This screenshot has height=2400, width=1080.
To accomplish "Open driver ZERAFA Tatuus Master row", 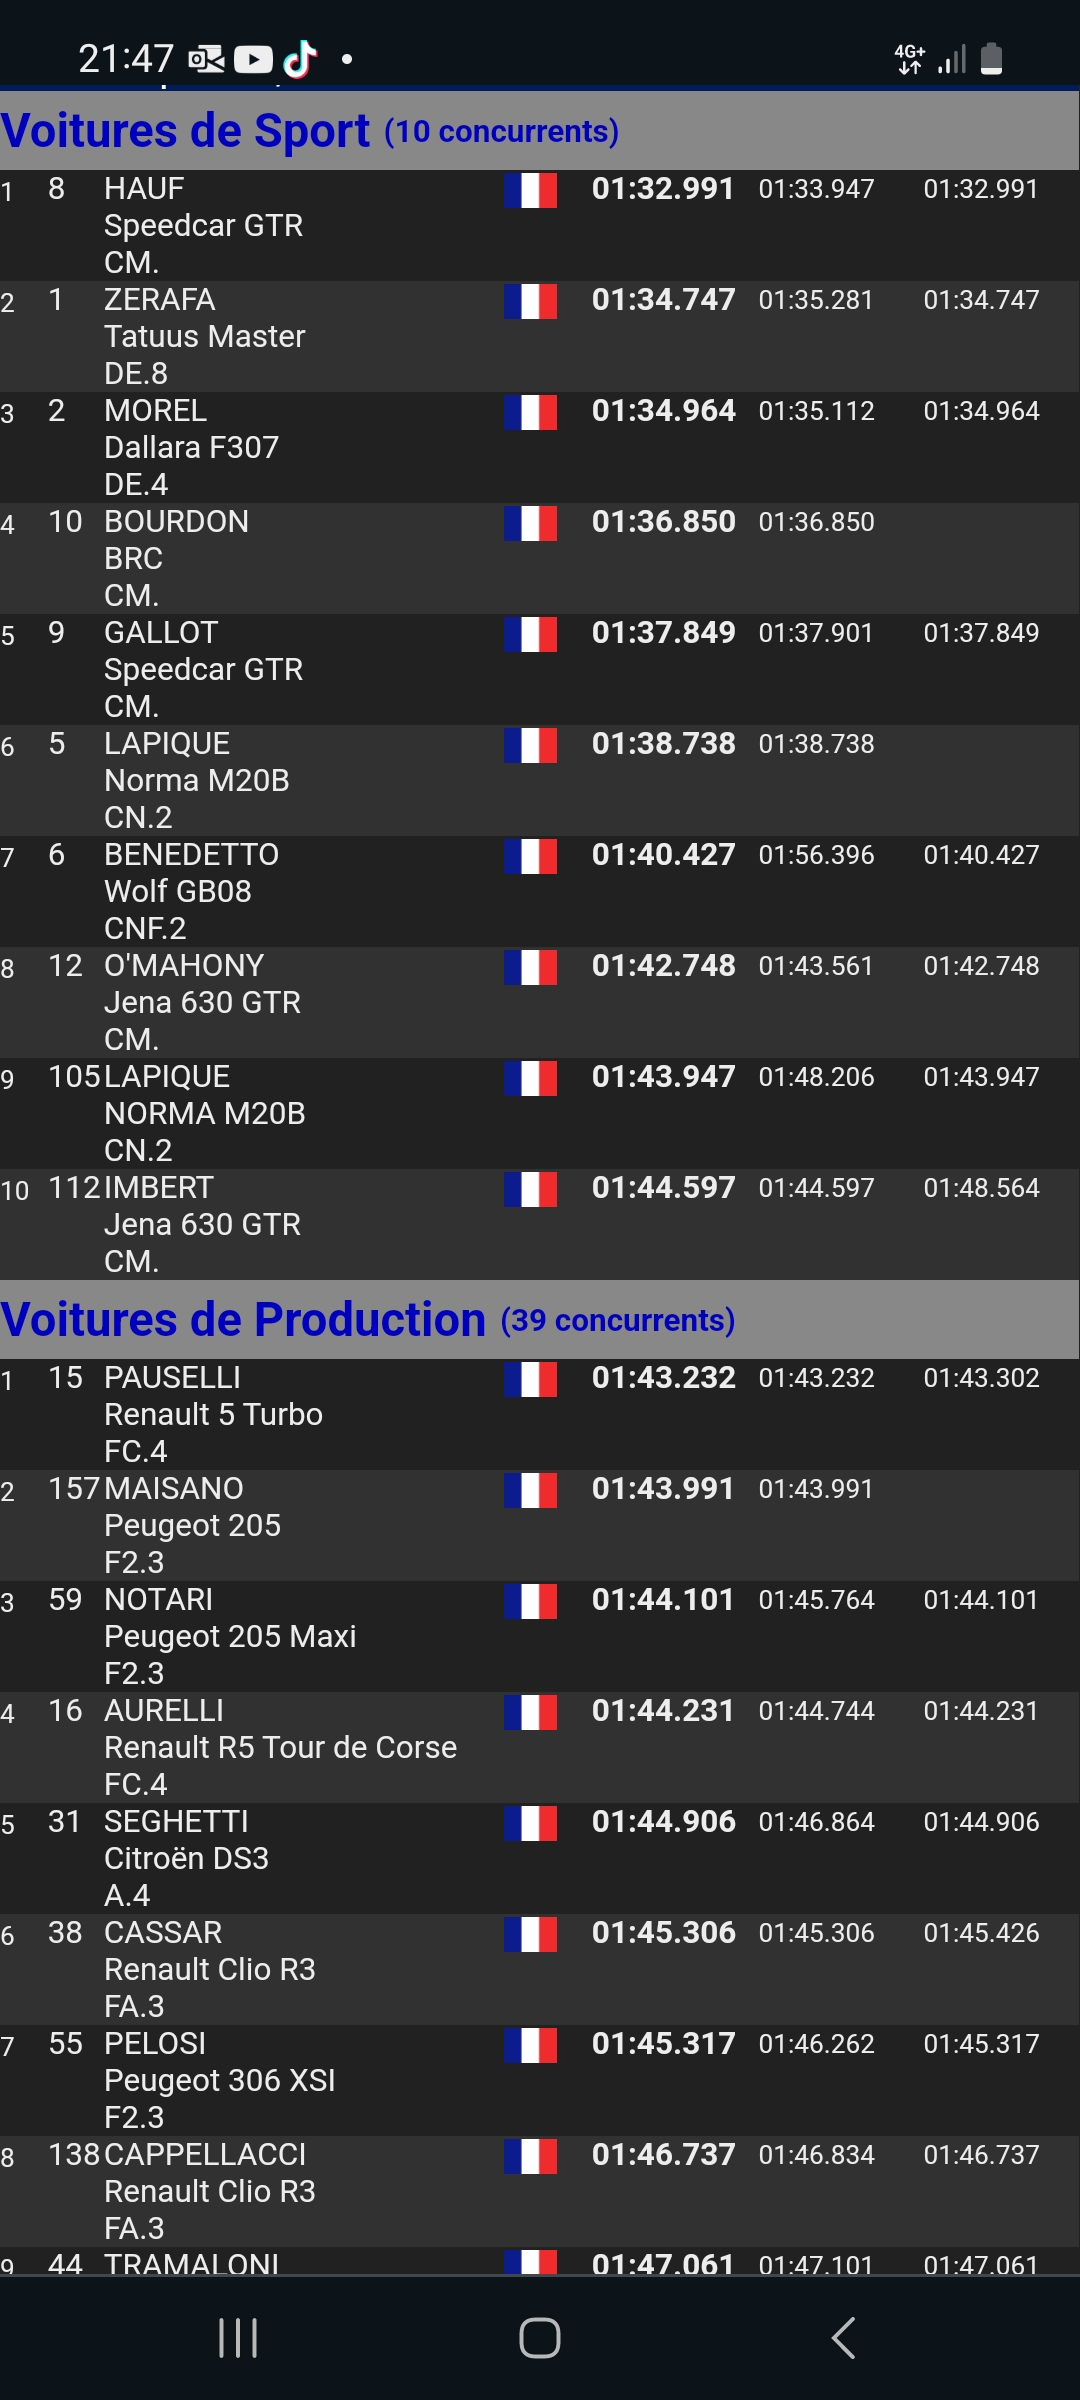I will (x=540, y=336).
